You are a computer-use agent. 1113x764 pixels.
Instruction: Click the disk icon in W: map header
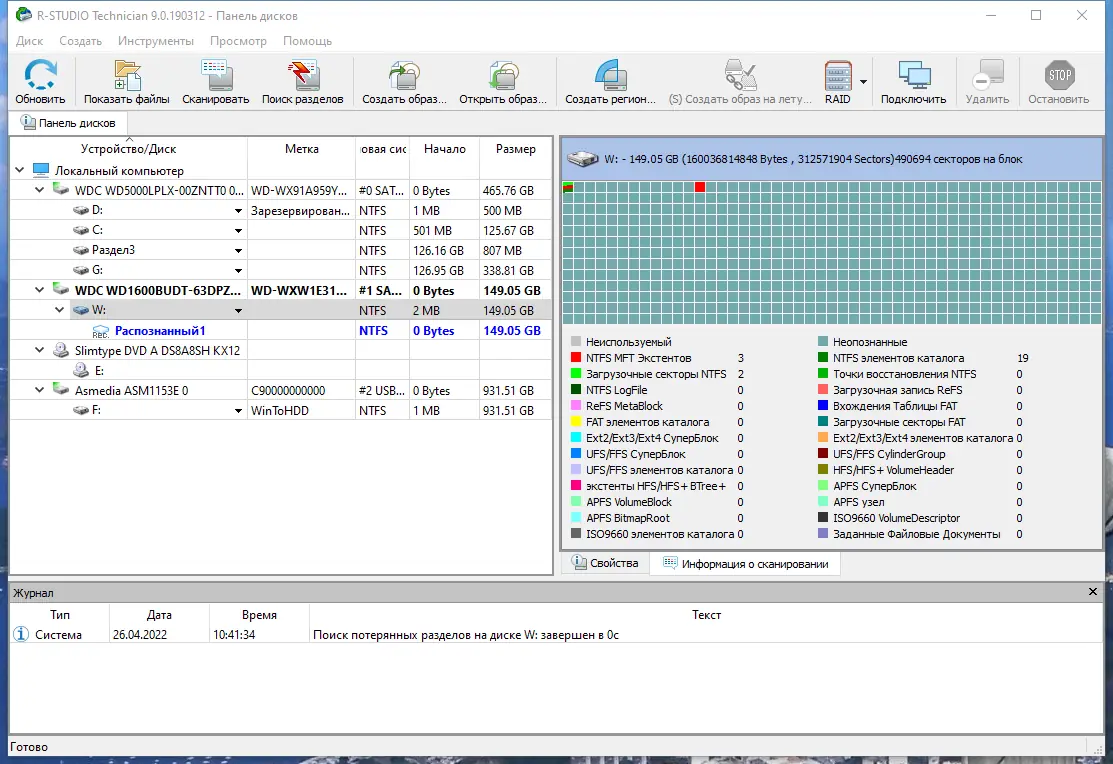click(582, 159)
